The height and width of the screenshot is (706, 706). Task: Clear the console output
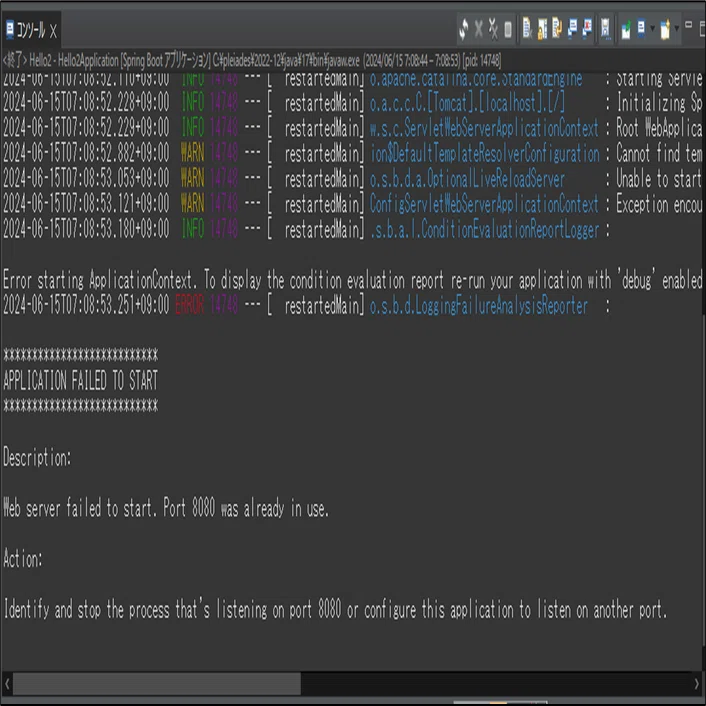(527, 30)
